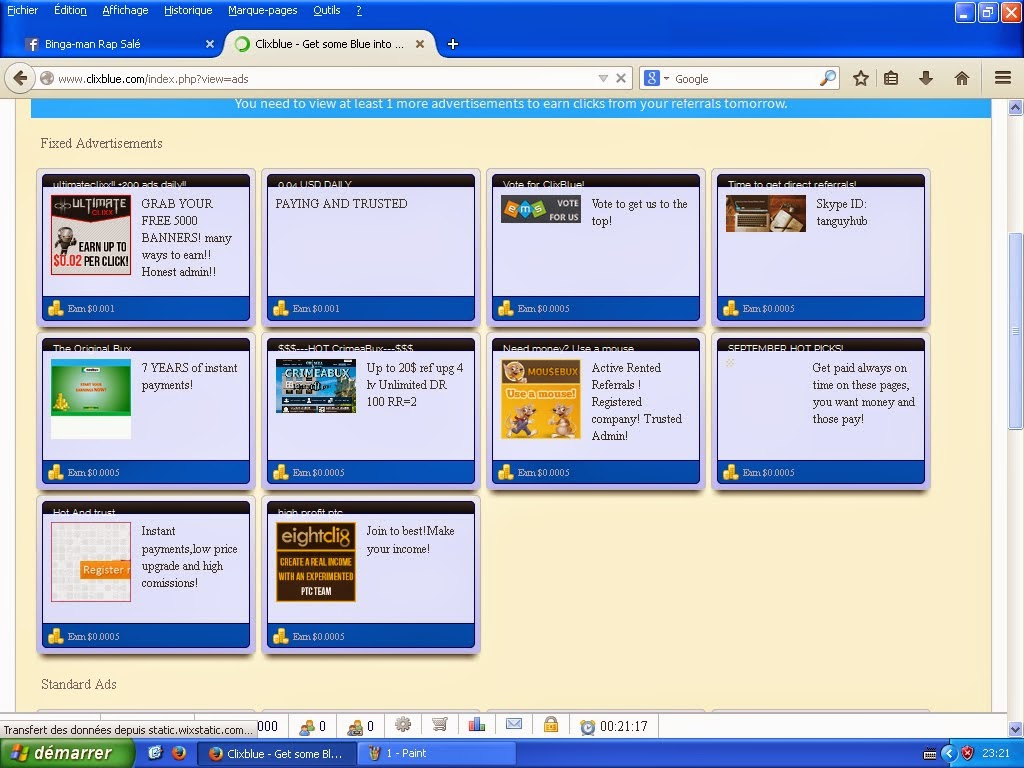Close the Binga-man Rap Salé tab
Image resolution: width=1024 pixels, height=768 pixels.
210,44
